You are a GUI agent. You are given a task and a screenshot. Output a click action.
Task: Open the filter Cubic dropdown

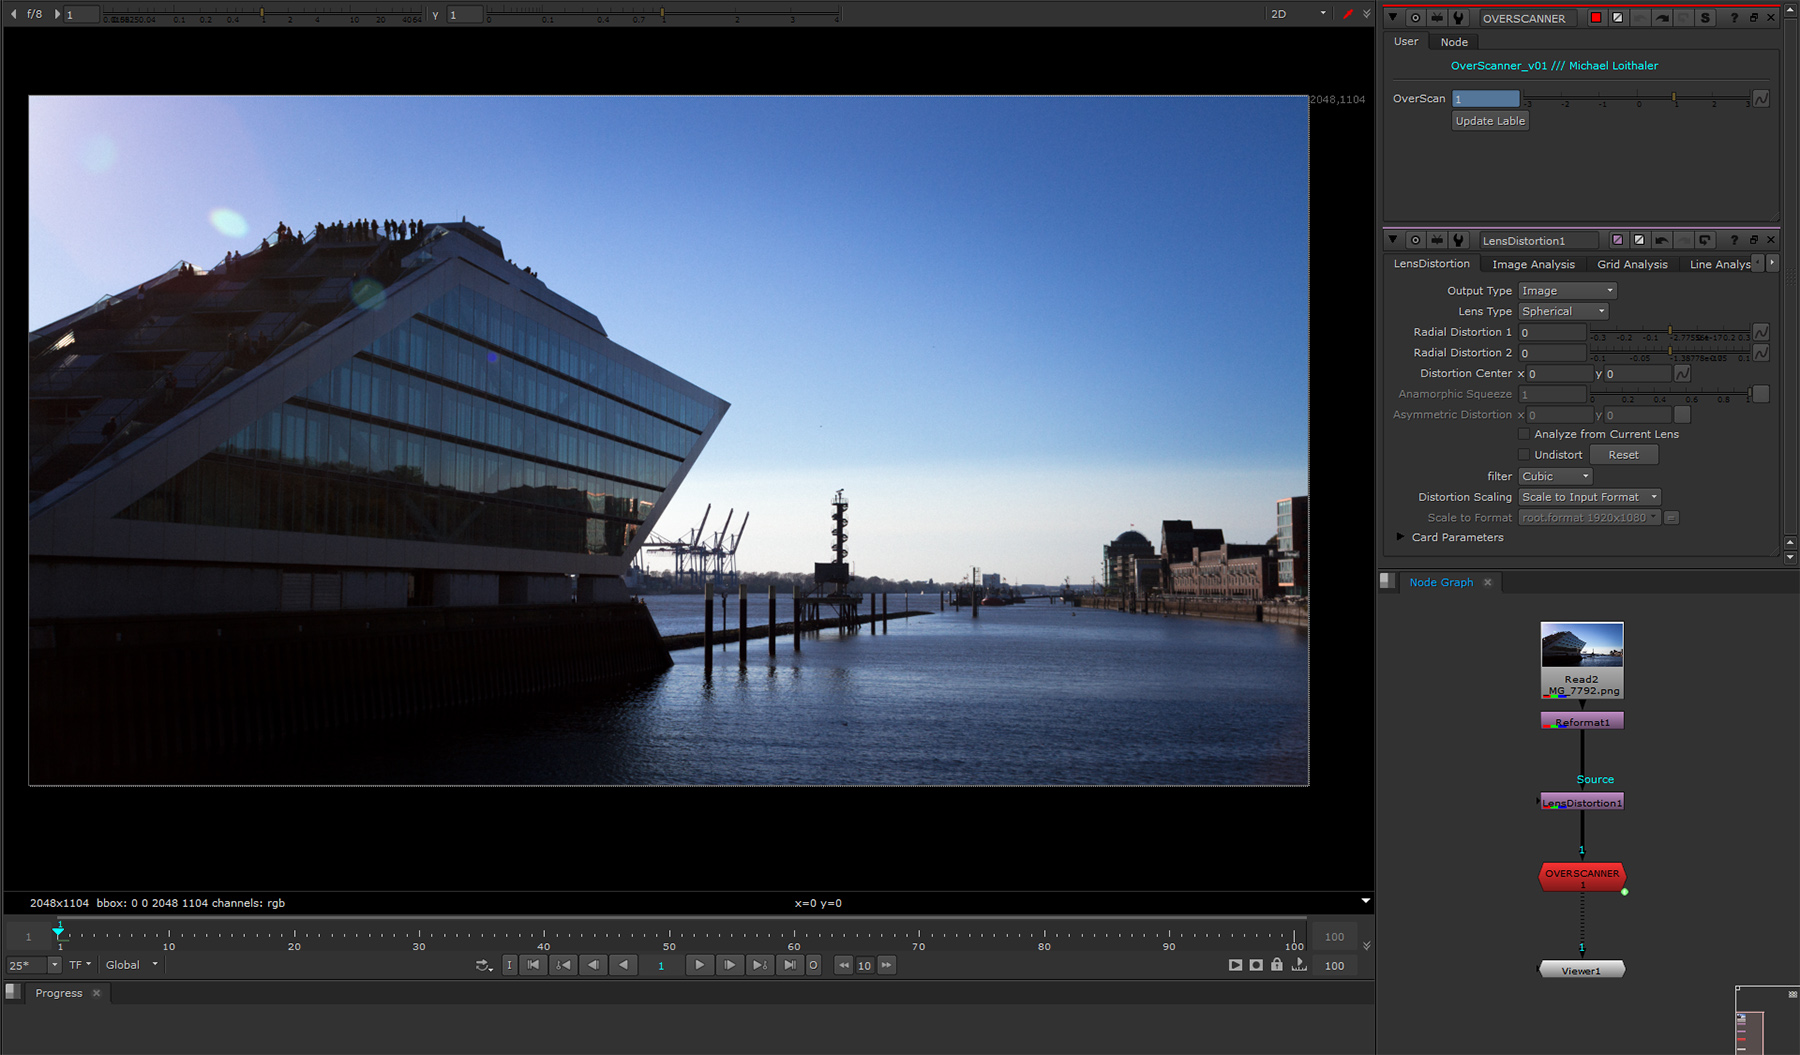pyautogui.click(x=1555, y=477)
